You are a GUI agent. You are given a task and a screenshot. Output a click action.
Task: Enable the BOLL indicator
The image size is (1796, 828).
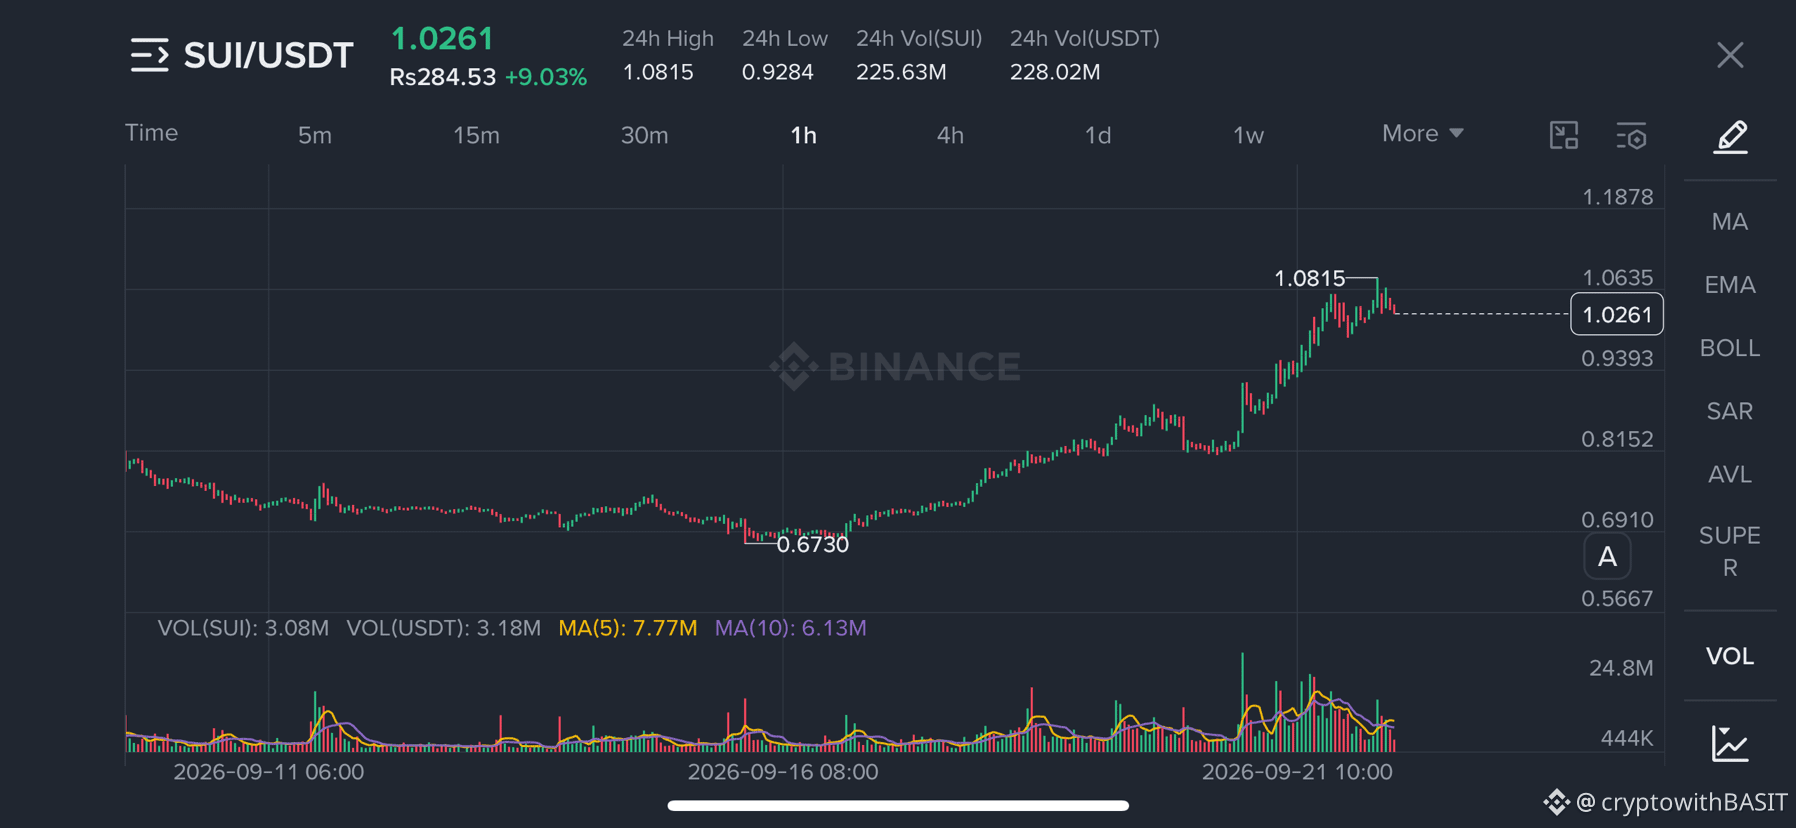(x=1730, y=348)
